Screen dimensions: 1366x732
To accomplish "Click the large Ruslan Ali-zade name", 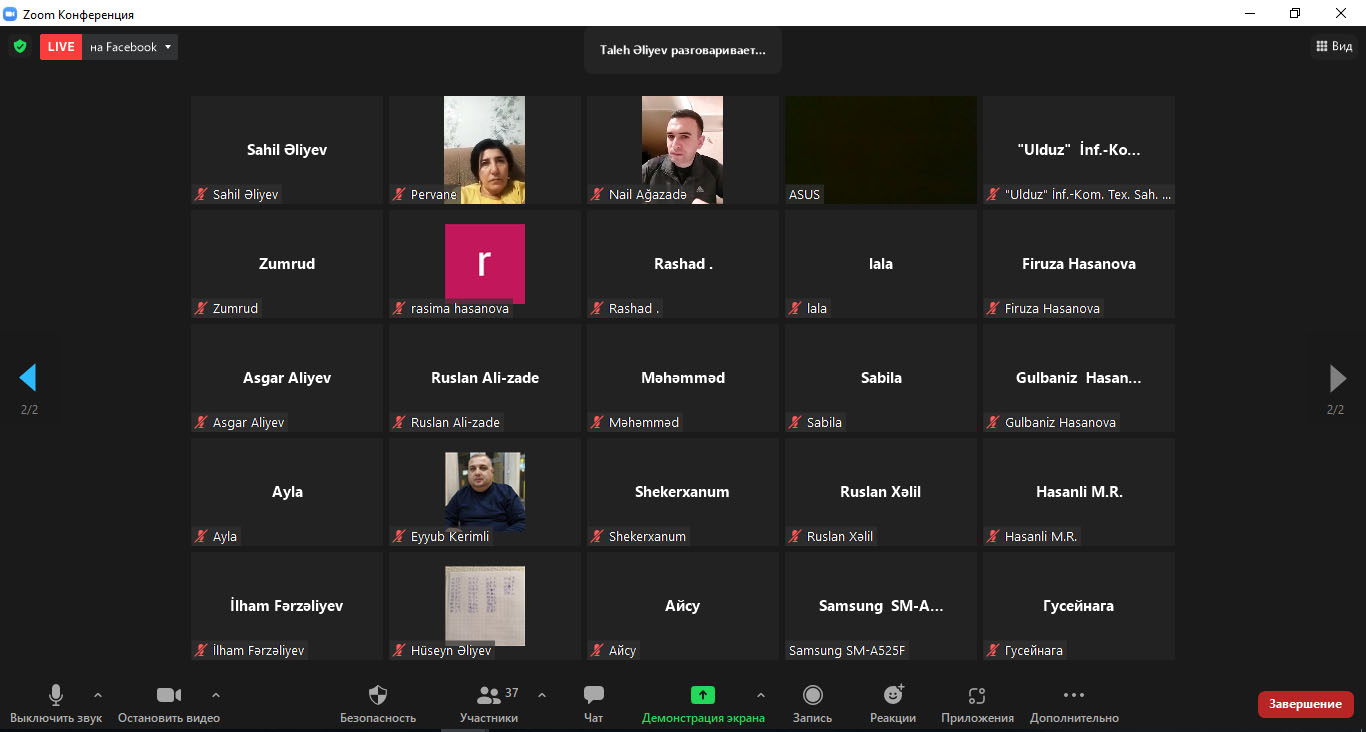I will pos(485,378).
